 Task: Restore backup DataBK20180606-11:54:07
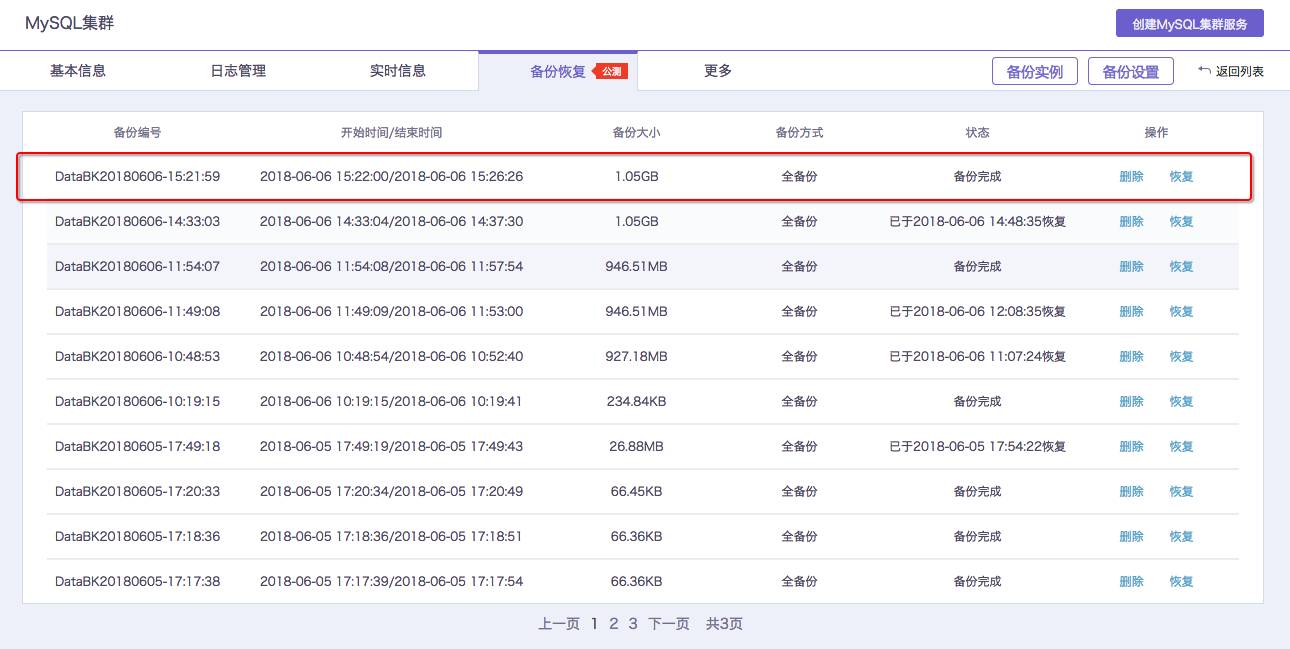coord(1182,267)
